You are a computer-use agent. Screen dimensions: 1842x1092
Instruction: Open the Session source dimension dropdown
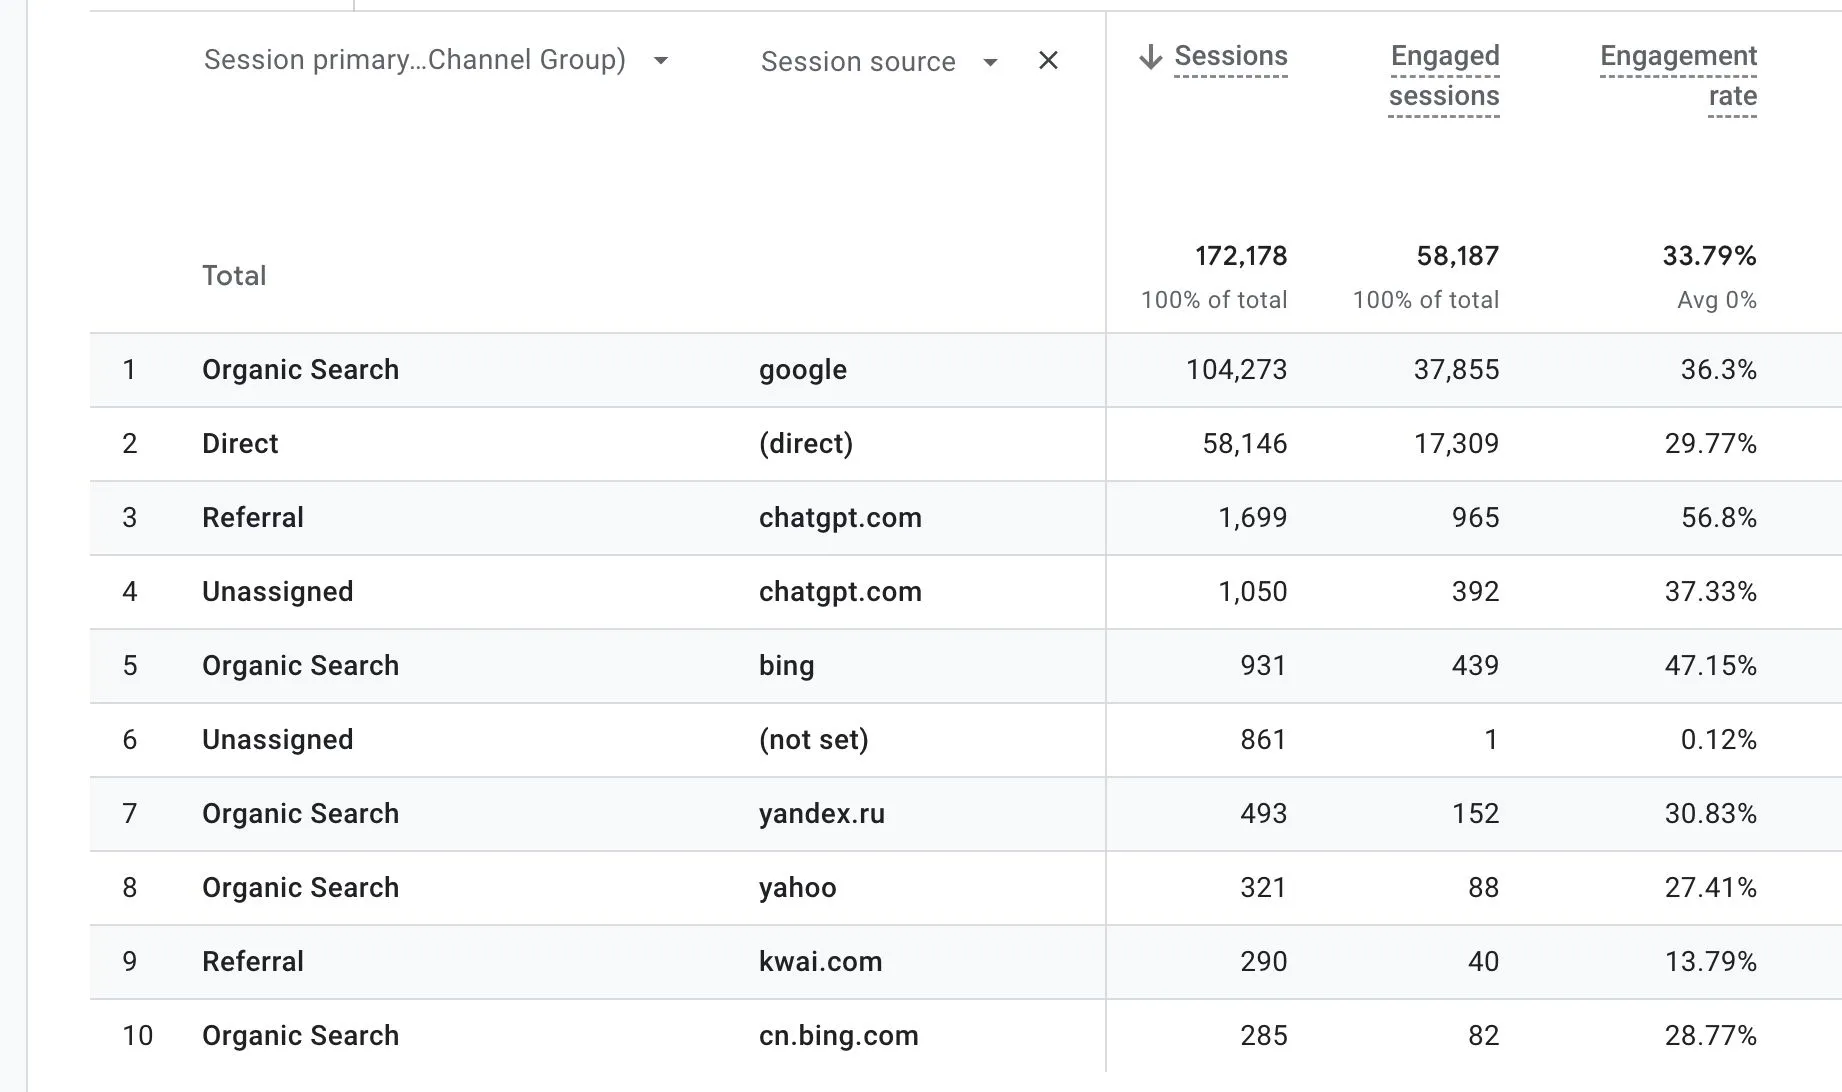[879, 62]
